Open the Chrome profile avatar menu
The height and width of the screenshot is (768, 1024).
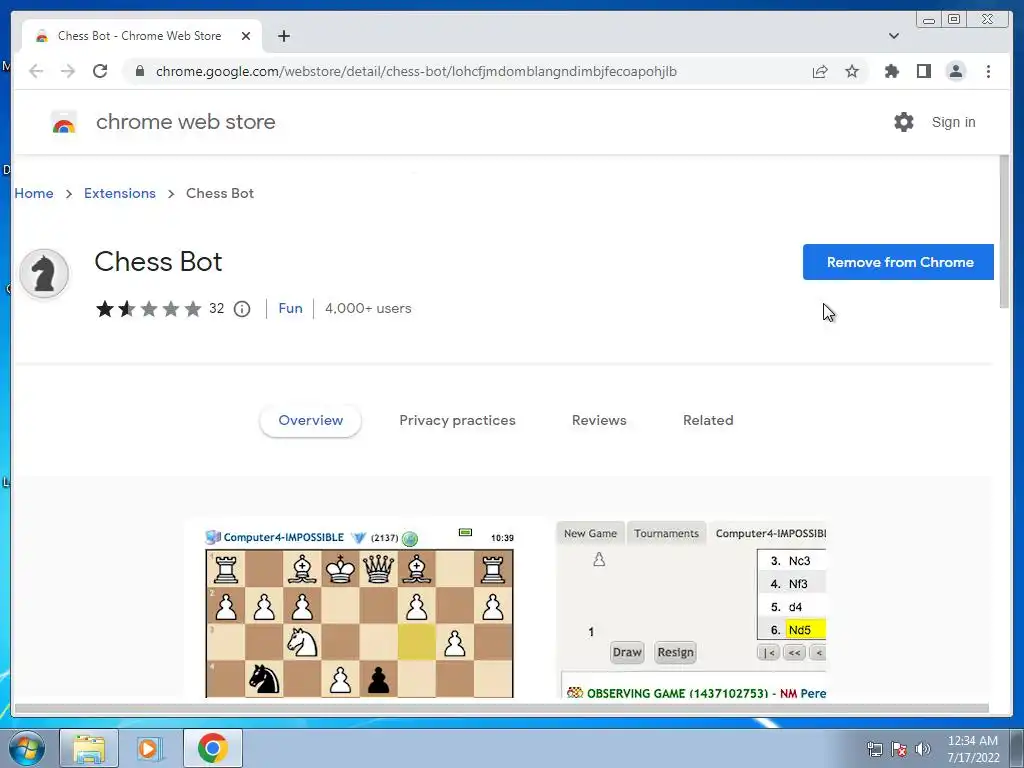click(x=955, y=71)
